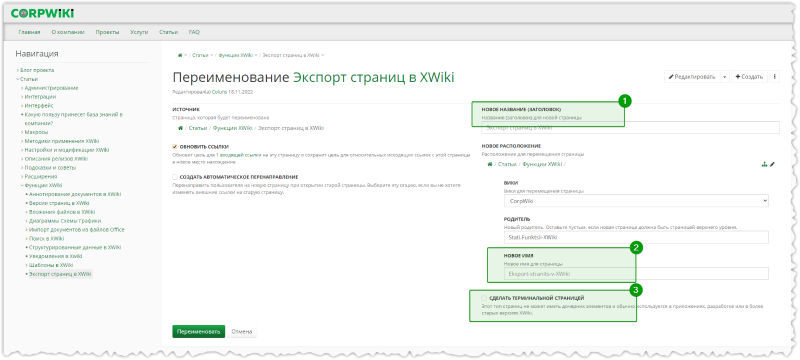Open Структурированные данные в XWiki page

[x=75, y=247]
